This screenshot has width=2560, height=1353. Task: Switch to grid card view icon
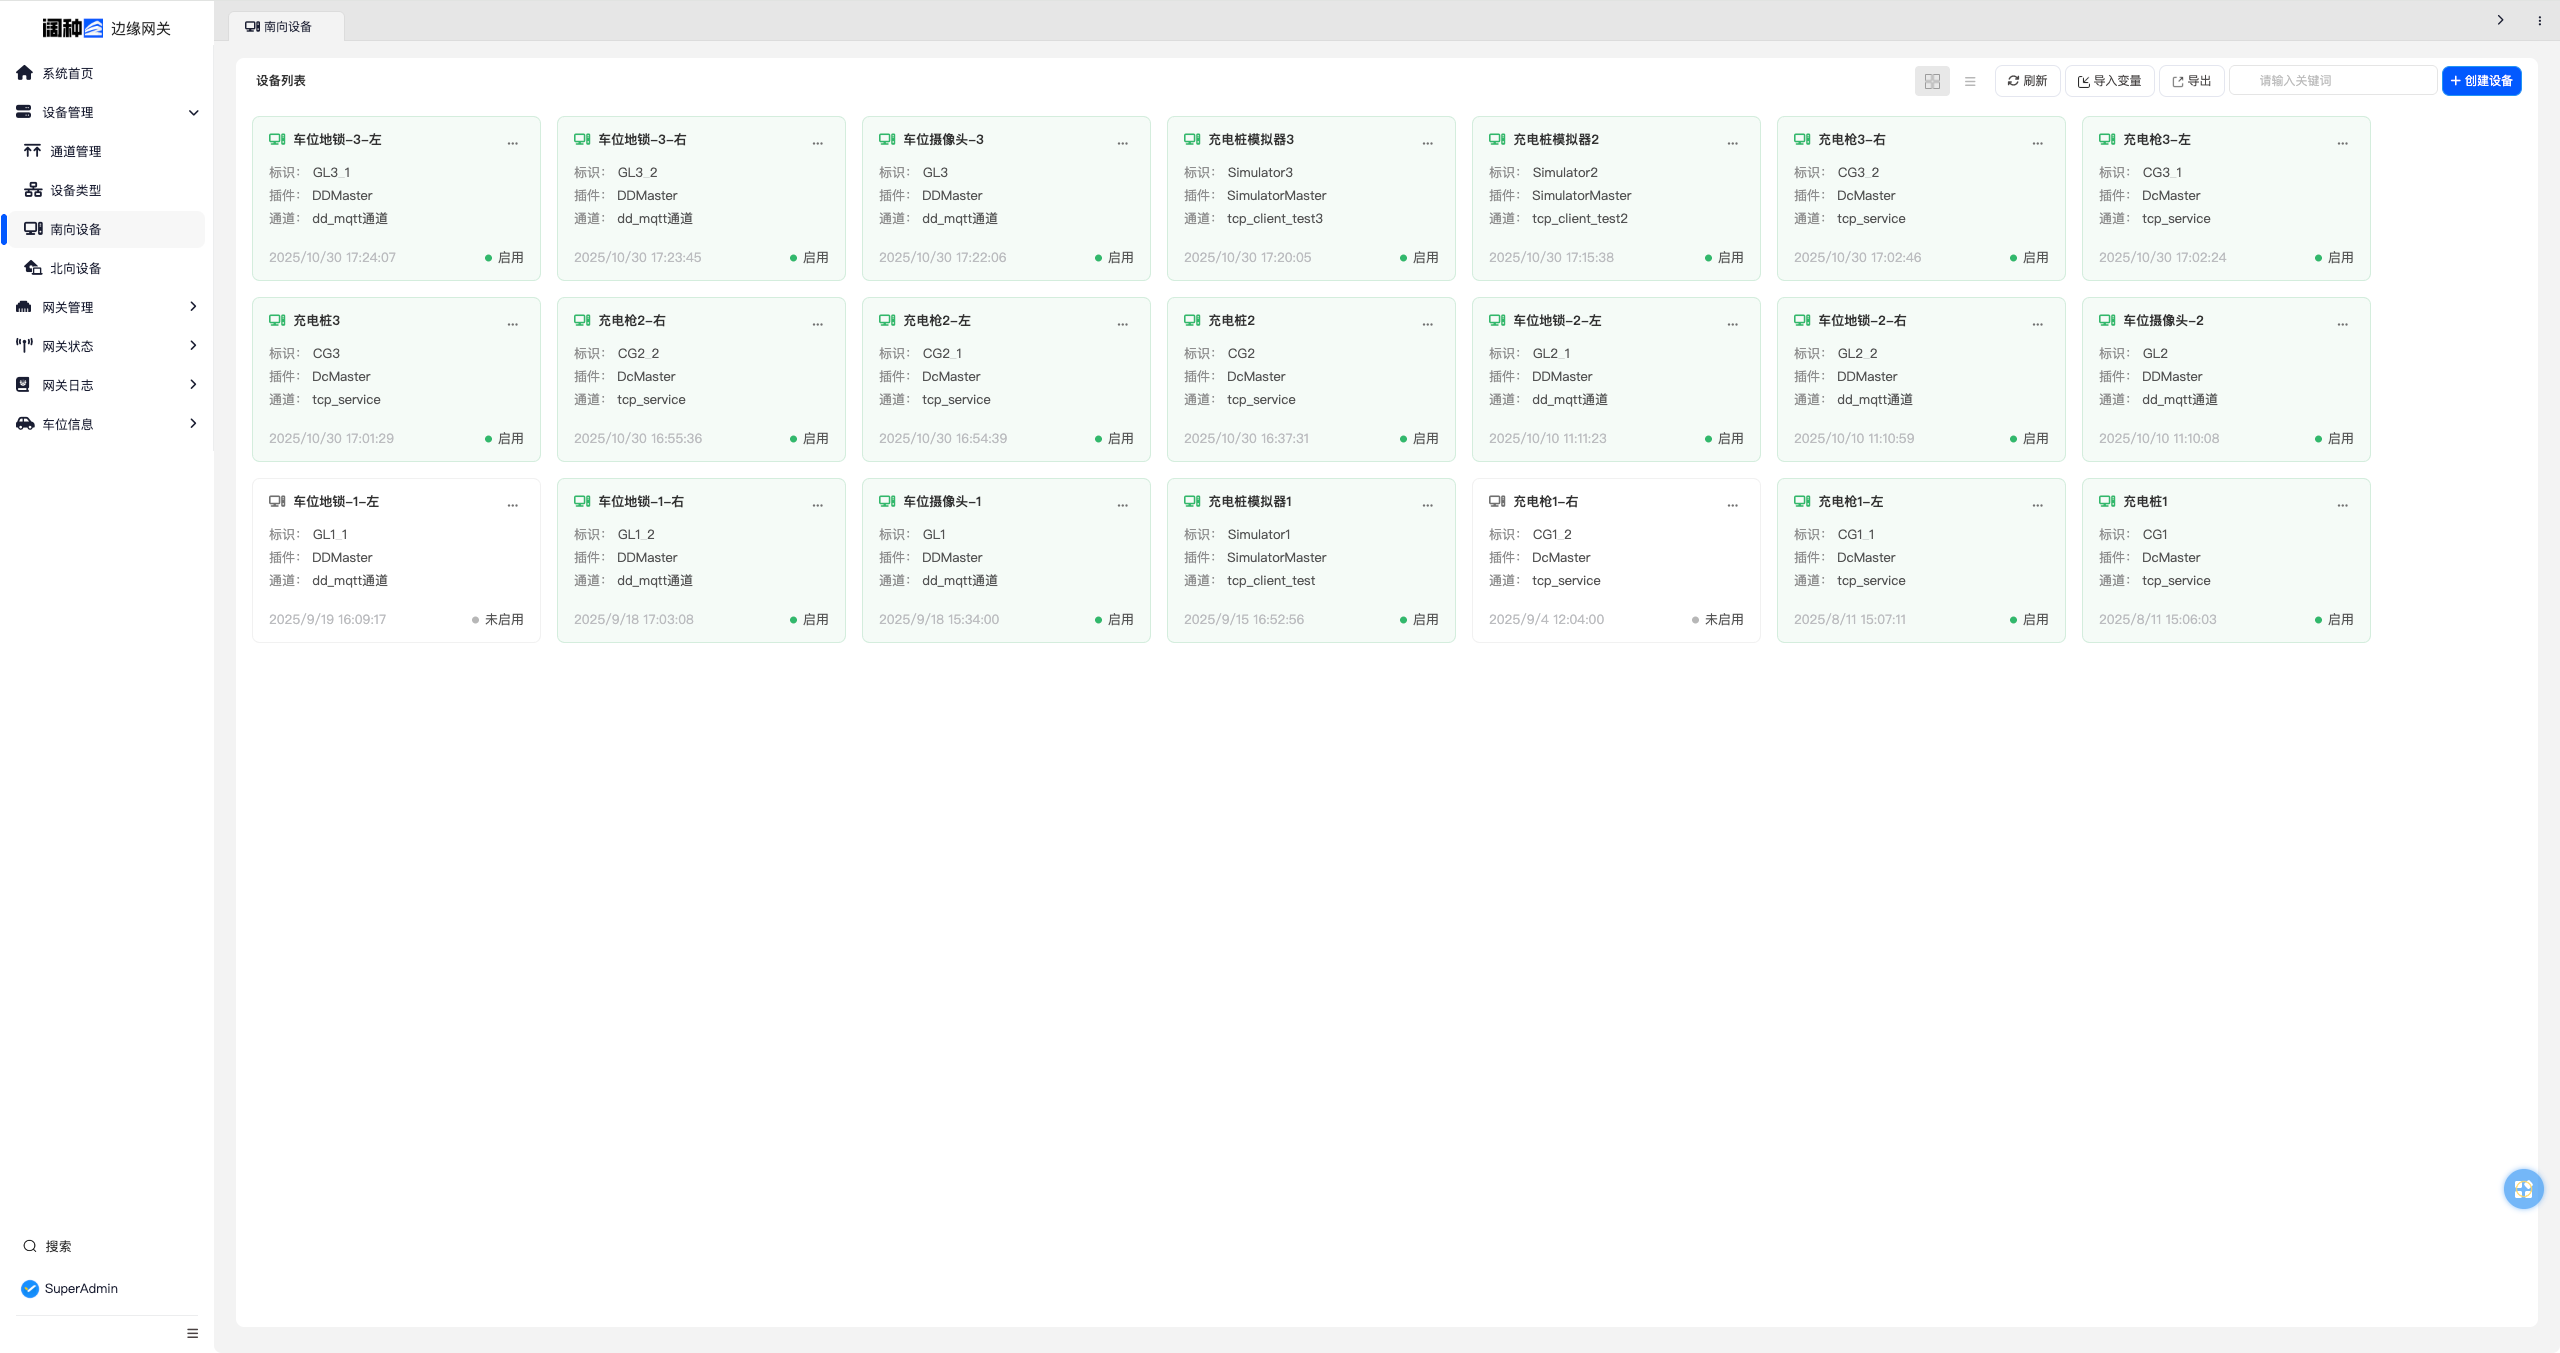[x=1932, y=81]
